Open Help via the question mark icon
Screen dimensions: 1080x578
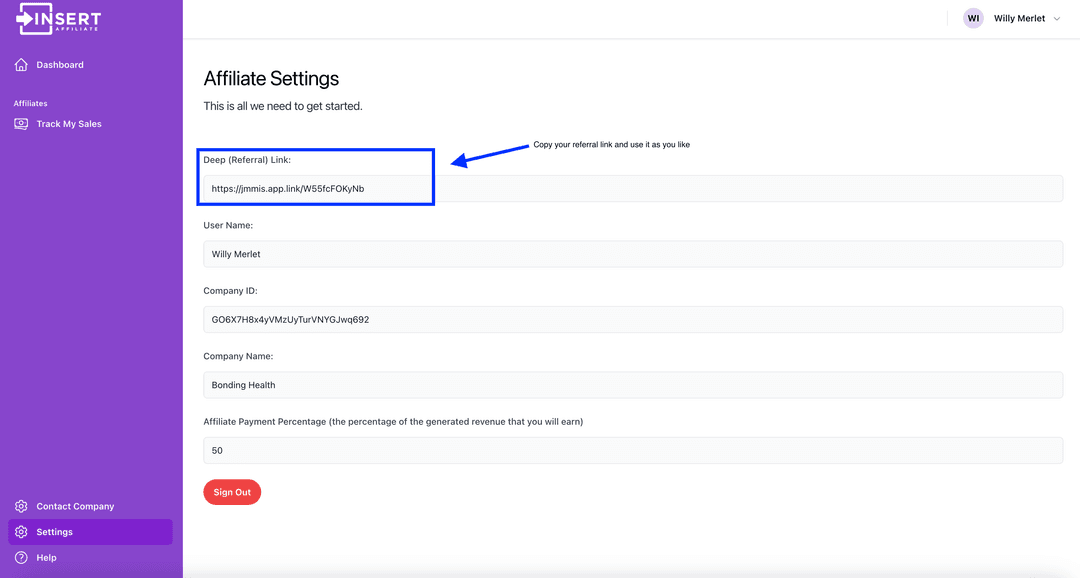click(x=21, y=557)
